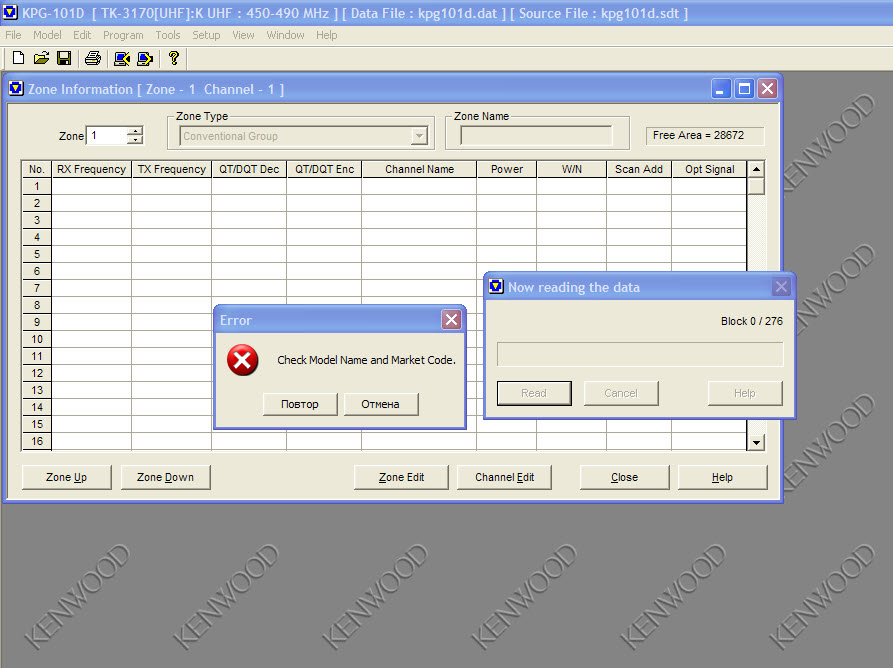Open the View menu
The width and height of the screenshot is (893, 668).
(243, 35)
